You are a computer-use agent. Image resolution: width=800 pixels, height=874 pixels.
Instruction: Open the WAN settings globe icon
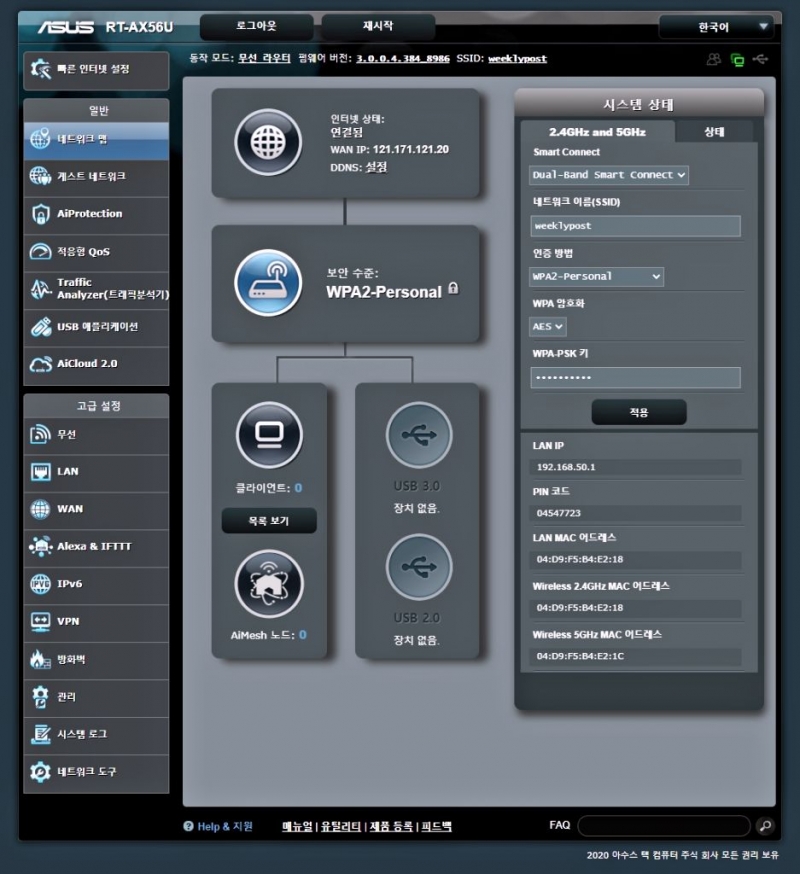40,509
